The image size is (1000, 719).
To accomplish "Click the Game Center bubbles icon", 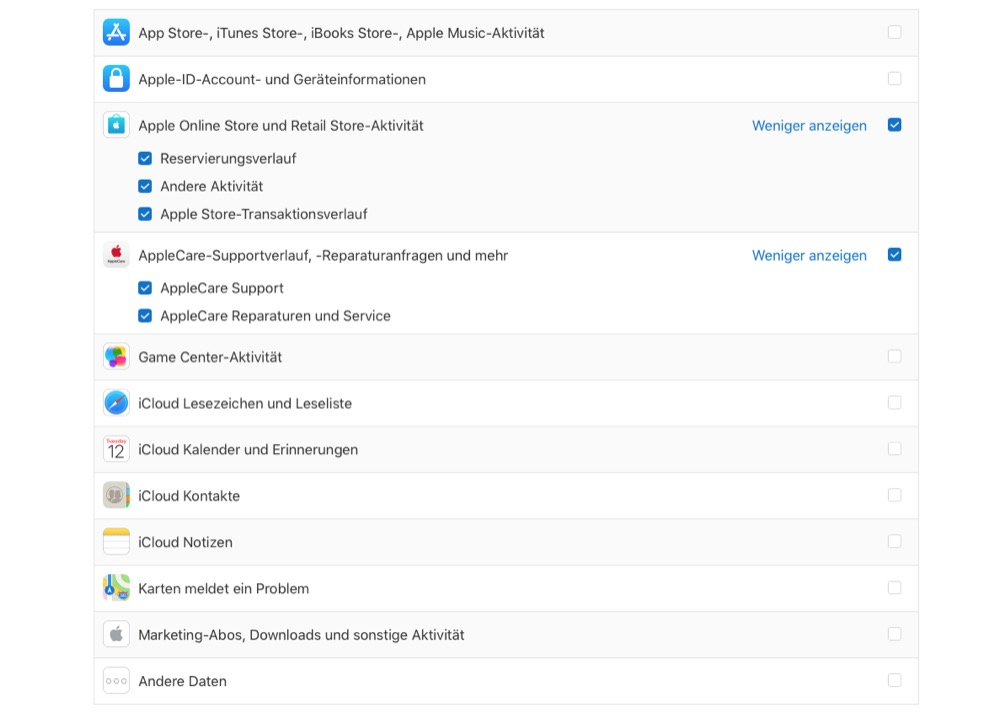I will [x=116, y=357].
